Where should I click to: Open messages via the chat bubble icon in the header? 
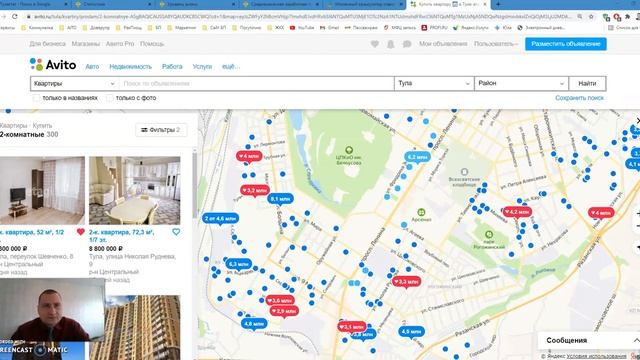point(407,44)
